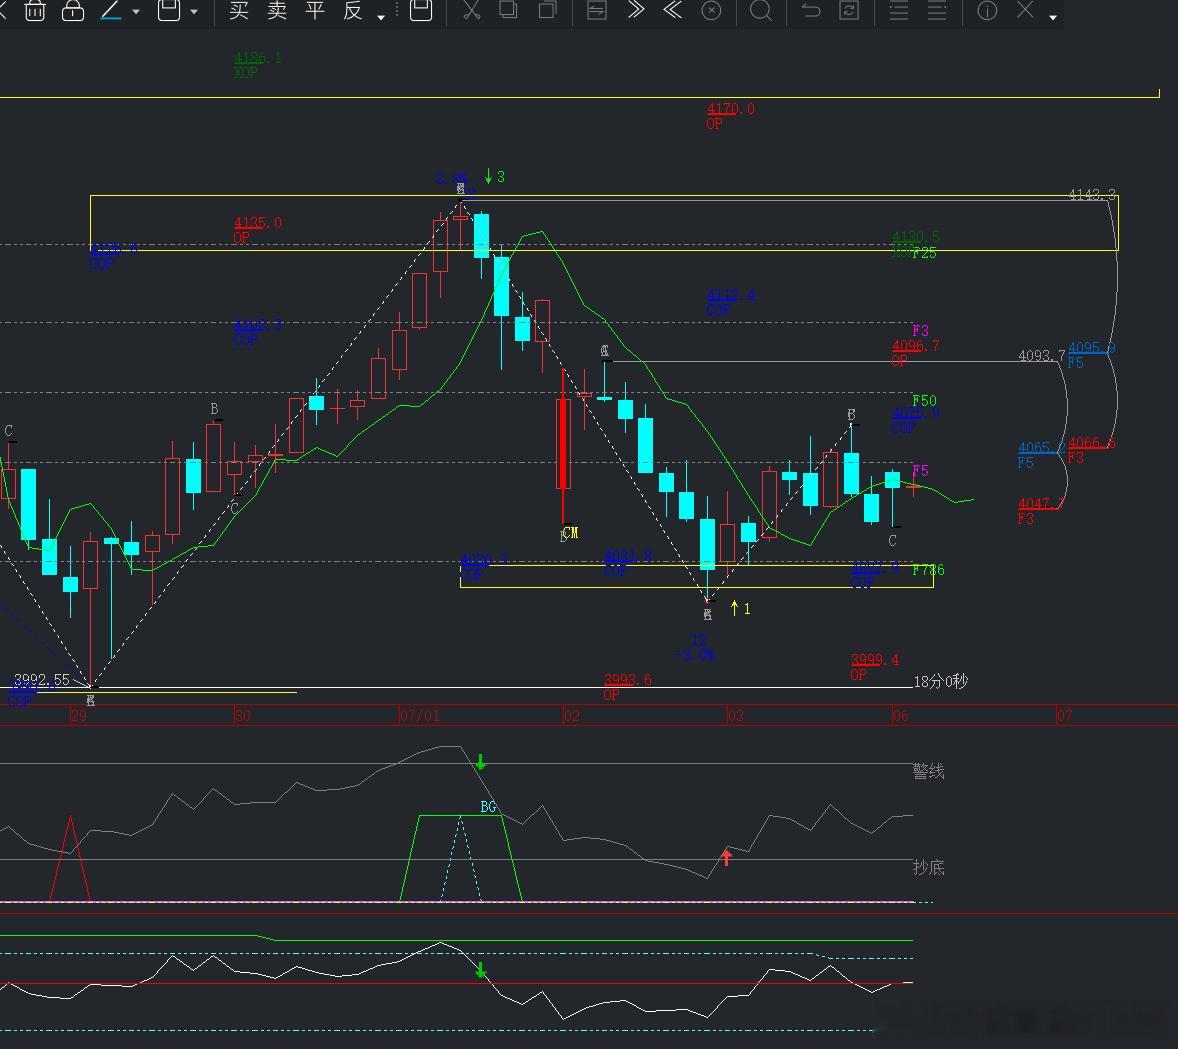Click the yellow CM marker under red candle

click(x=571, y=533)
